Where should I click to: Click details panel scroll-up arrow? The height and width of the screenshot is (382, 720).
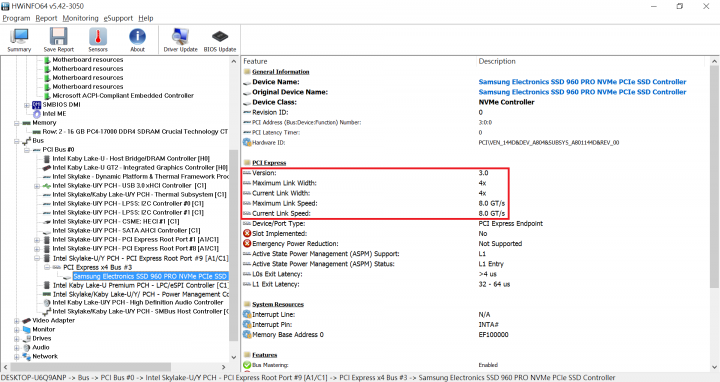(x=714, y=61)
